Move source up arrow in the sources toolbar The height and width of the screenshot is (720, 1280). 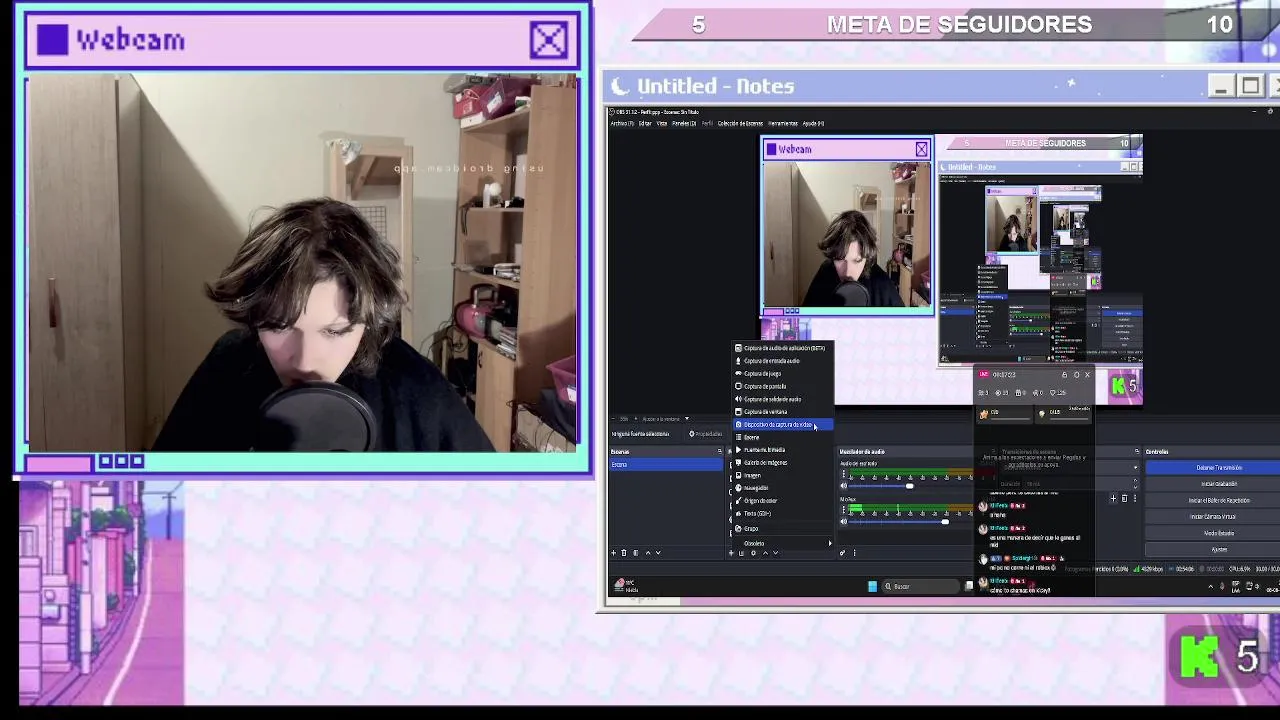pos(765,553)
